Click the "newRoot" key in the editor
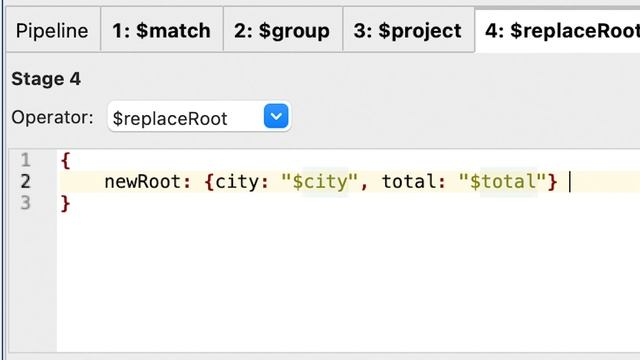The width and height of the screenshot is (640, 360). pos(142,182)
